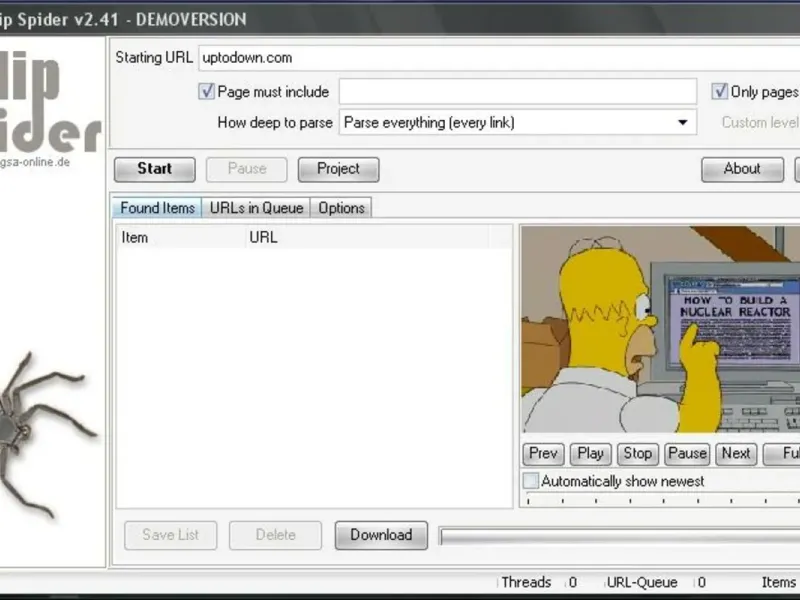This screenshot has width=800, height=600.
Task: Click the download progress bar
Action: (x=619, y=536)
